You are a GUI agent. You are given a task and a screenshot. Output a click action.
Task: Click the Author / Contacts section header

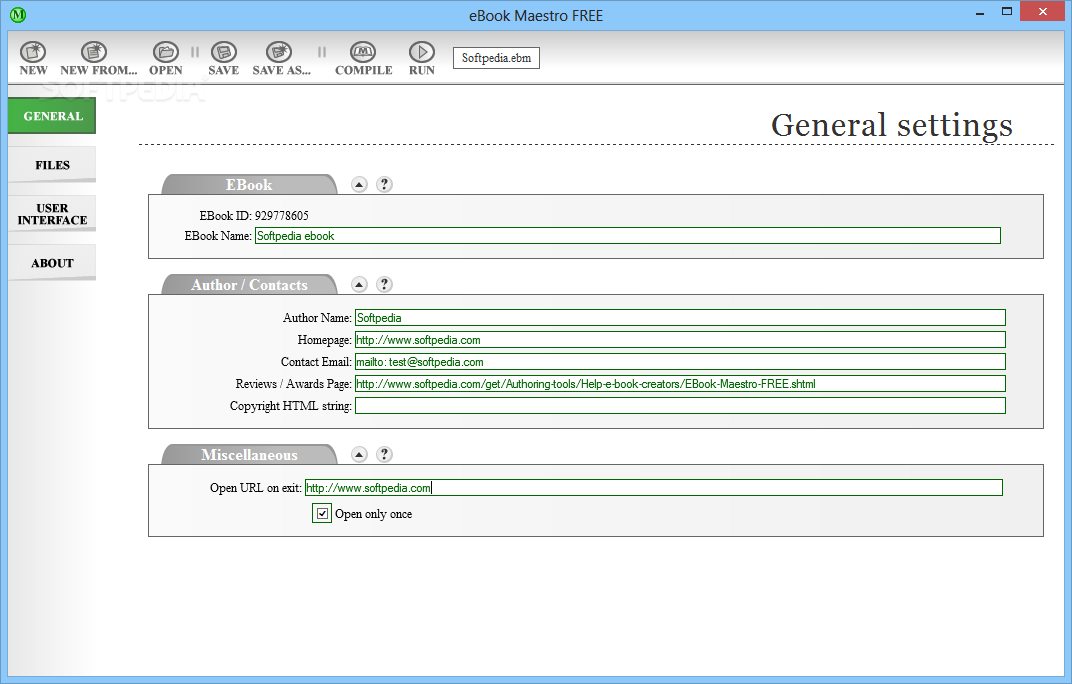click(x=249, y=285)
